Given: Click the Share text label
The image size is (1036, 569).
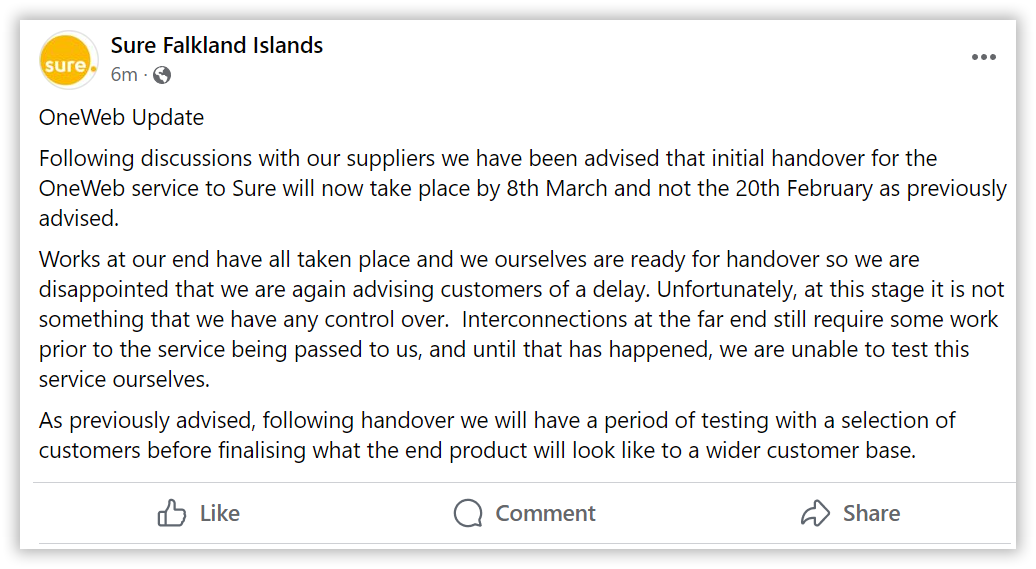Looking at the screenshot, I should [x=871, y=513].
